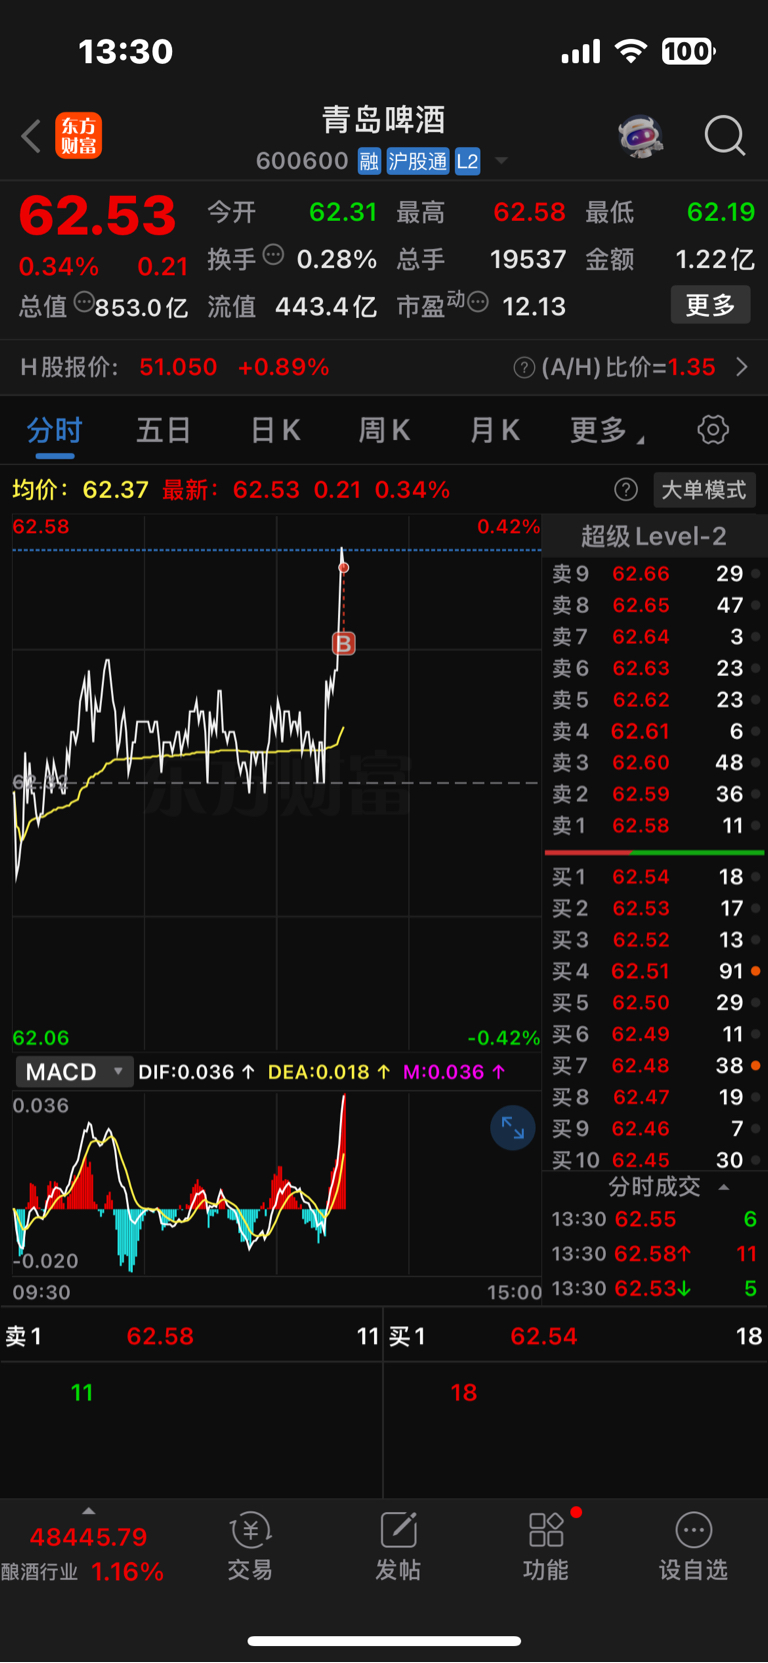
Task: Tap 设自选 add-to-watchlist icon
Action: click(693, 1546)
